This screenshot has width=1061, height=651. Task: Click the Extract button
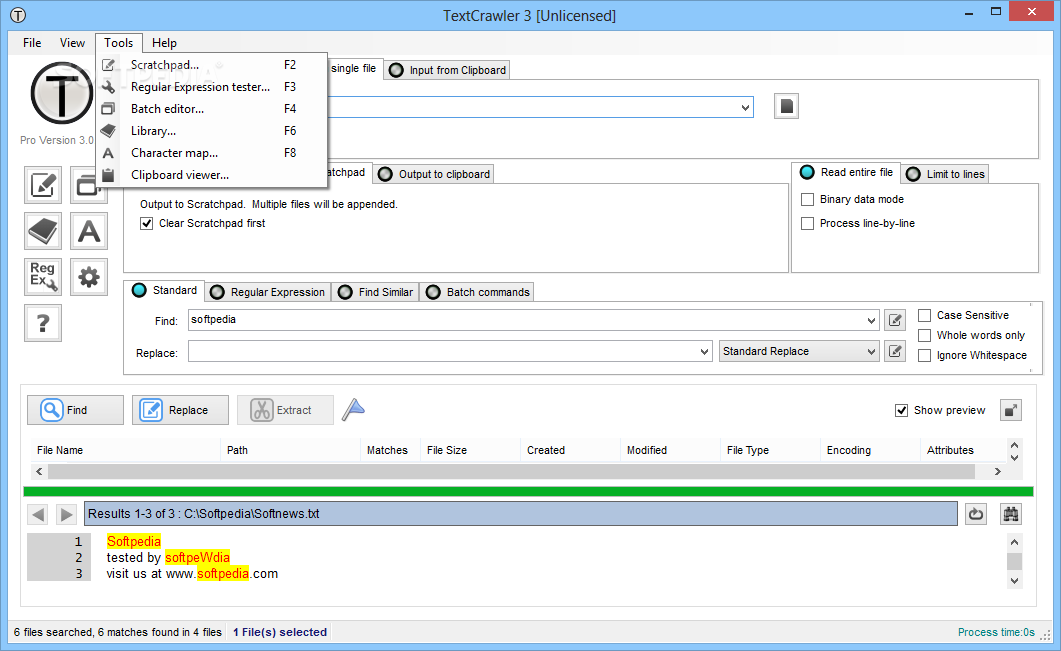click(x=285, y=410)
